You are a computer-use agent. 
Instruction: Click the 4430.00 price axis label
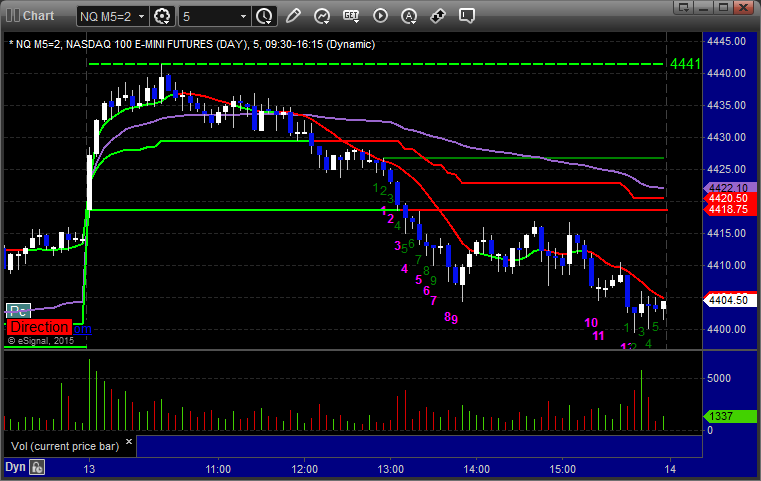coord(727,137)
